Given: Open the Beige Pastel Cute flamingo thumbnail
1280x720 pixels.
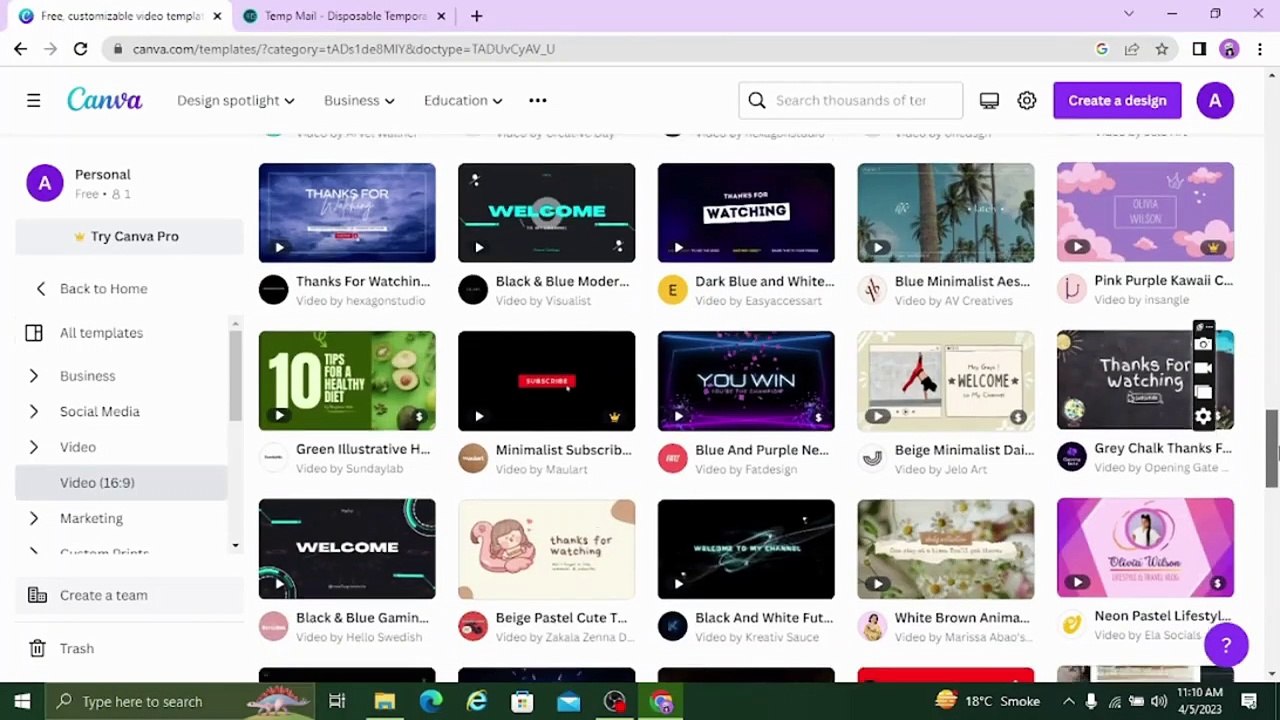Looking at the screenshot, I should [x=547, y=549].
